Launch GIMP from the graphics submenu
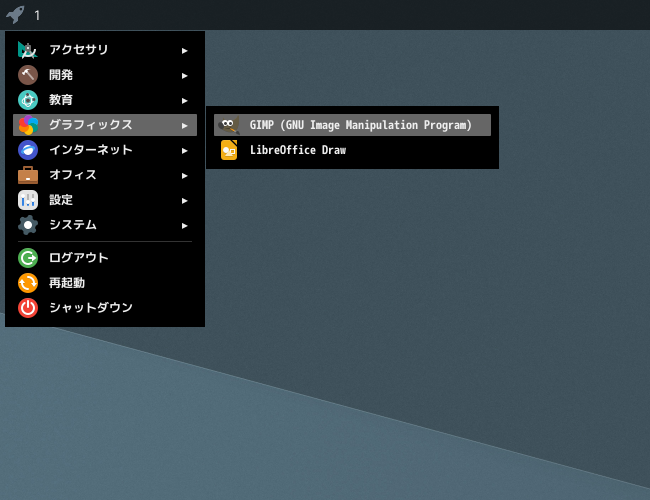The width and height of the screenshot is (650, 500). [x=352, y=125]
